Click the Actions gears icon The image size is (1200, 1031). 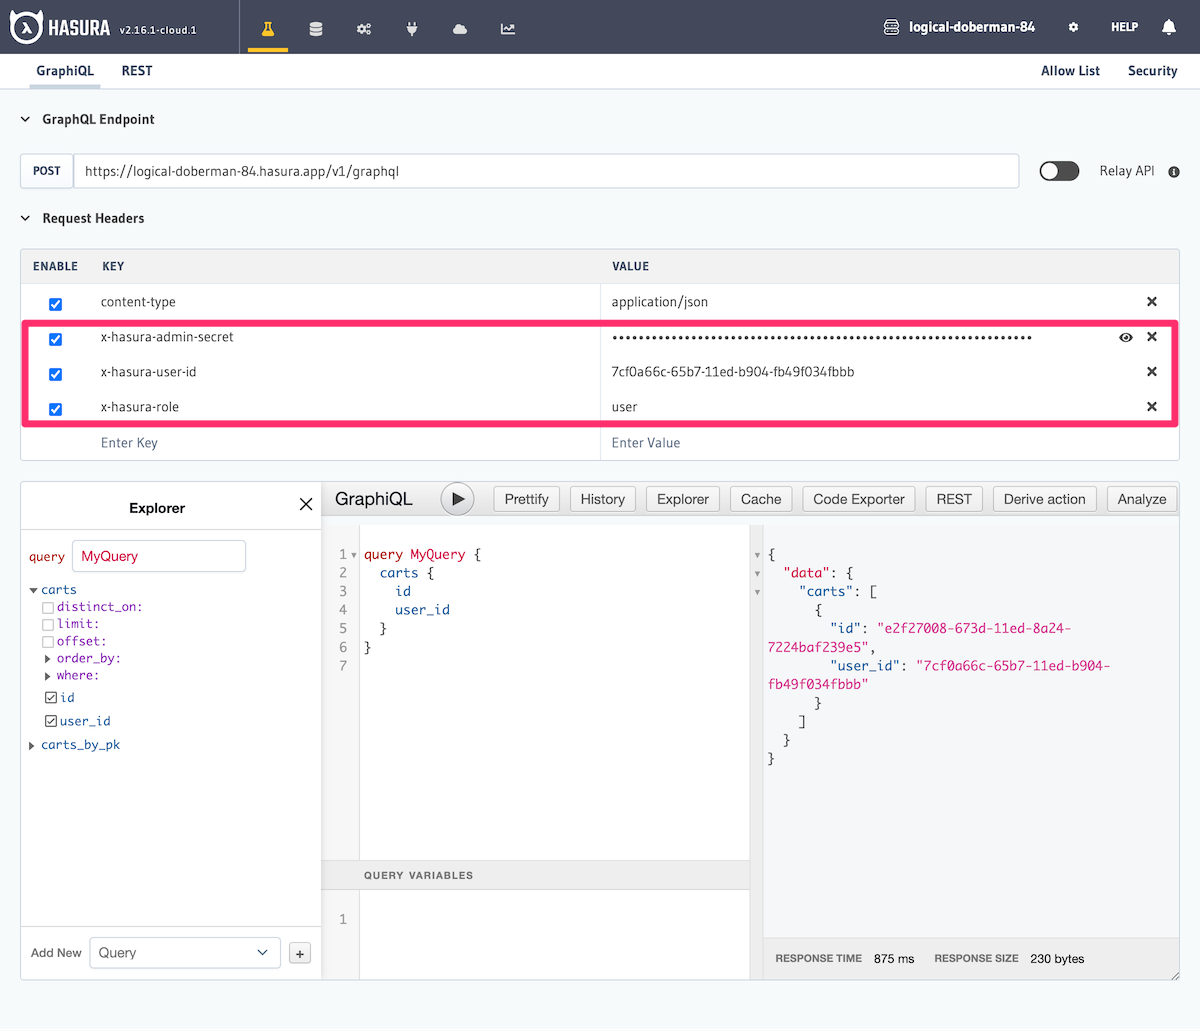click(x=364, y=27)
